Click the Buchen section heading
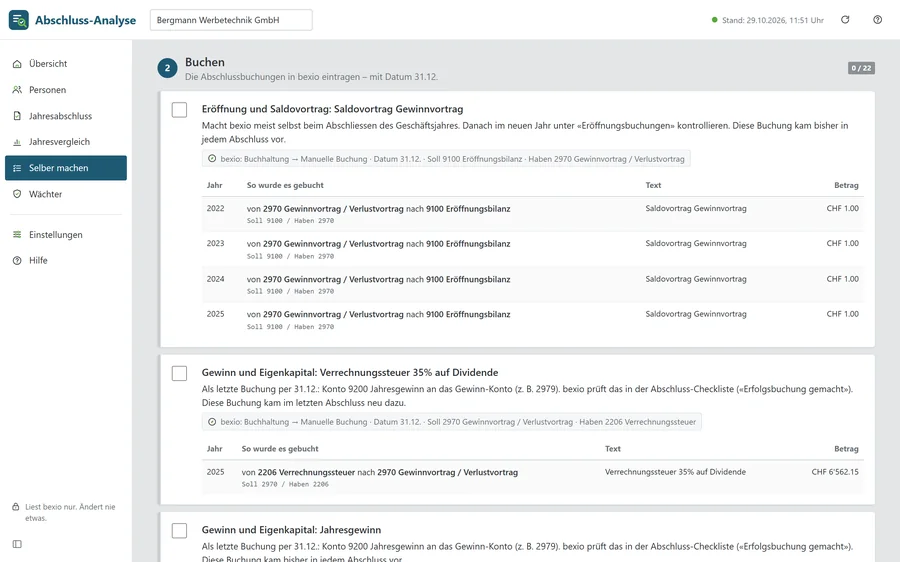 tap(205, 62)
